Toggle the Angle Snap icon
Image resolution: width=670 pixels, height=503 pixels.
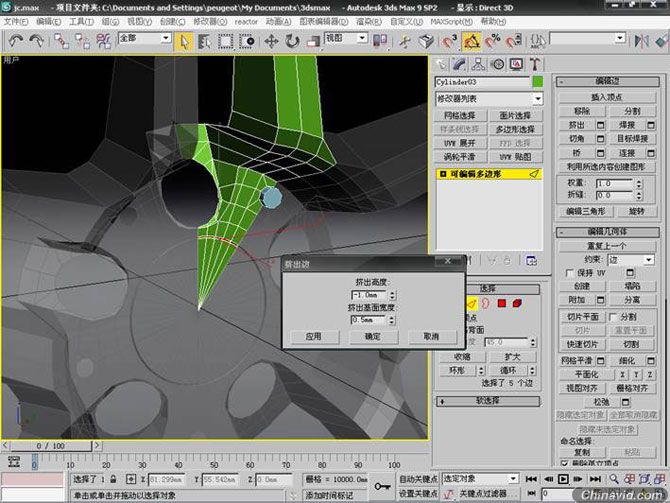pos(471,41)
